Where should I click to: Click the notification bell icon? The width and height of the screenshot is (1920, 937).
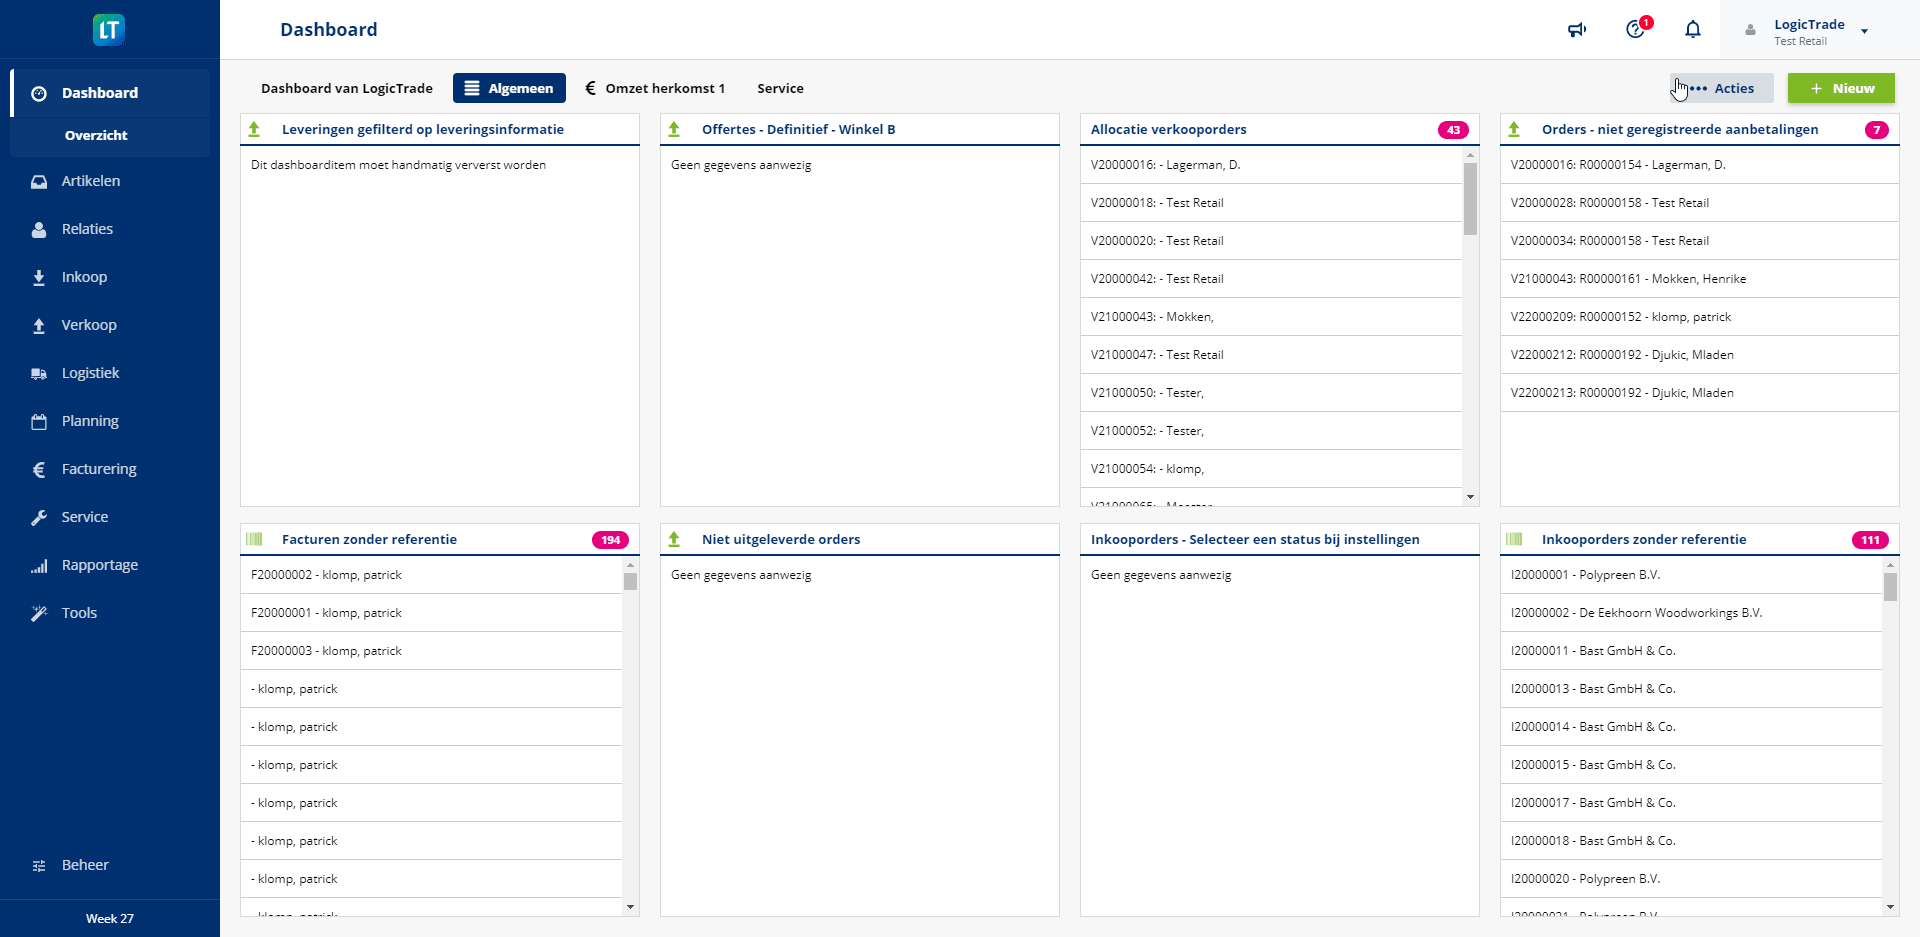(1693, 30)
